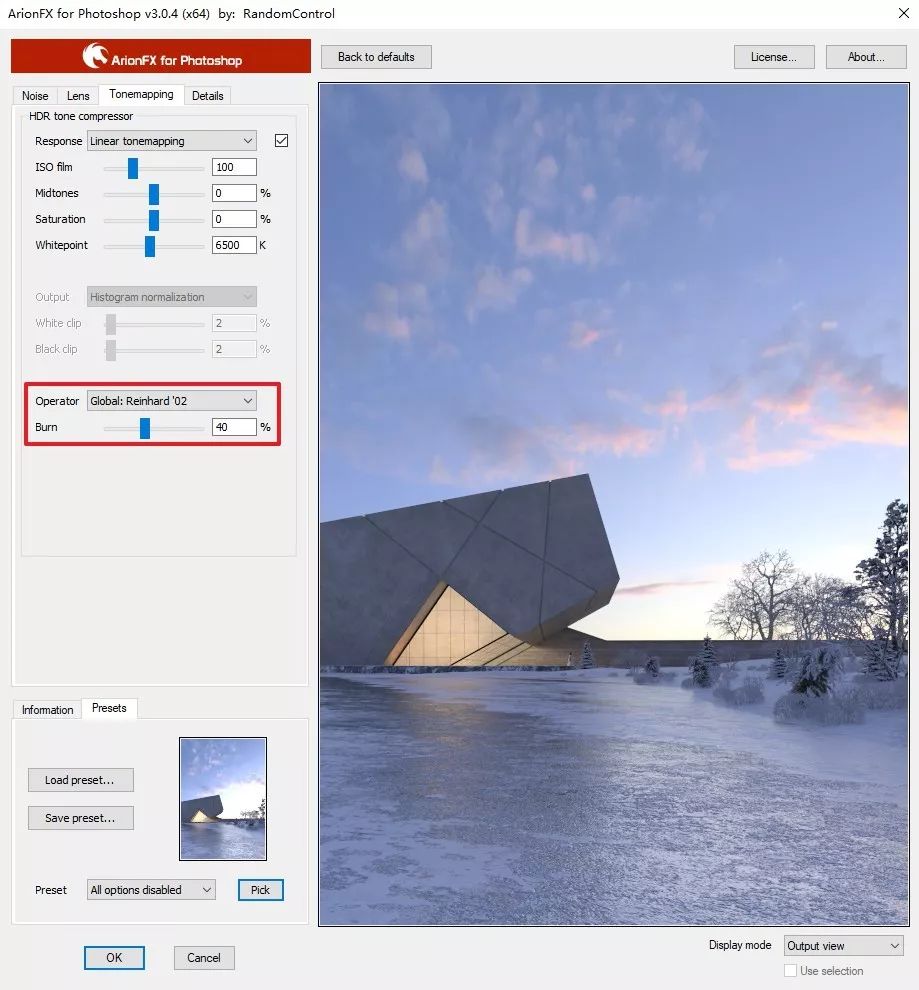Screen dimensions: 919x990
Task: Click the Burn slider handle
Action: 145,428
